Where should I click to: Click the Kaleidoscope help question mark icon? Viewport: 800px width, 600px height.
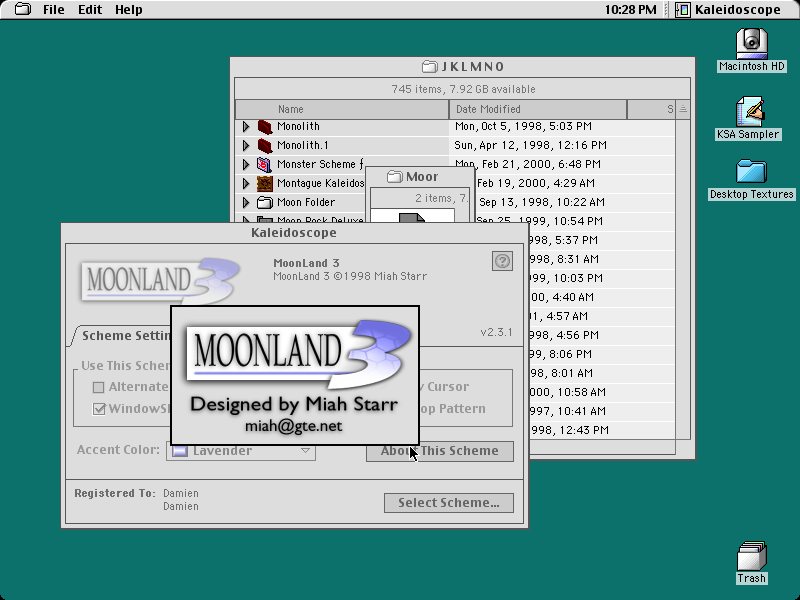[502, 261]
